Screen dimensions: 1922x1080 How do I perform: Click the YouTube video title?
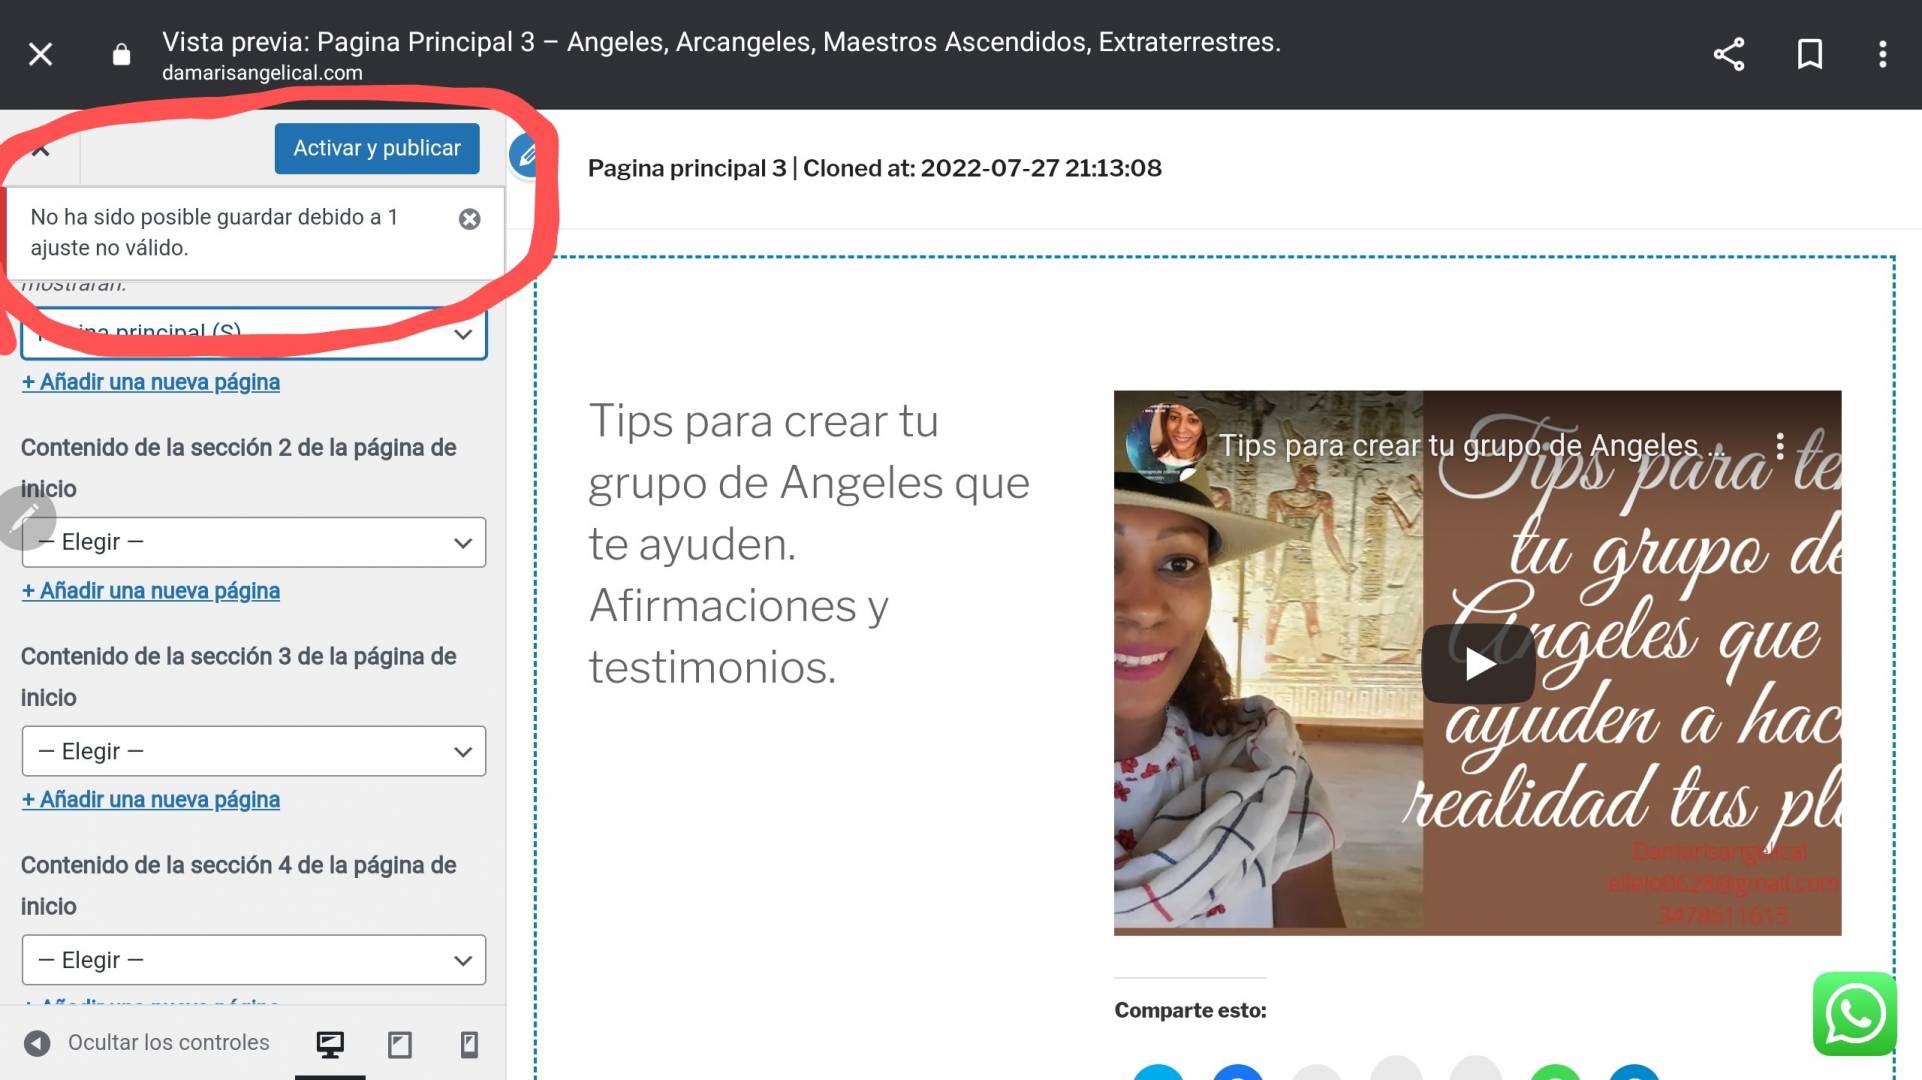pos(1470,445)
